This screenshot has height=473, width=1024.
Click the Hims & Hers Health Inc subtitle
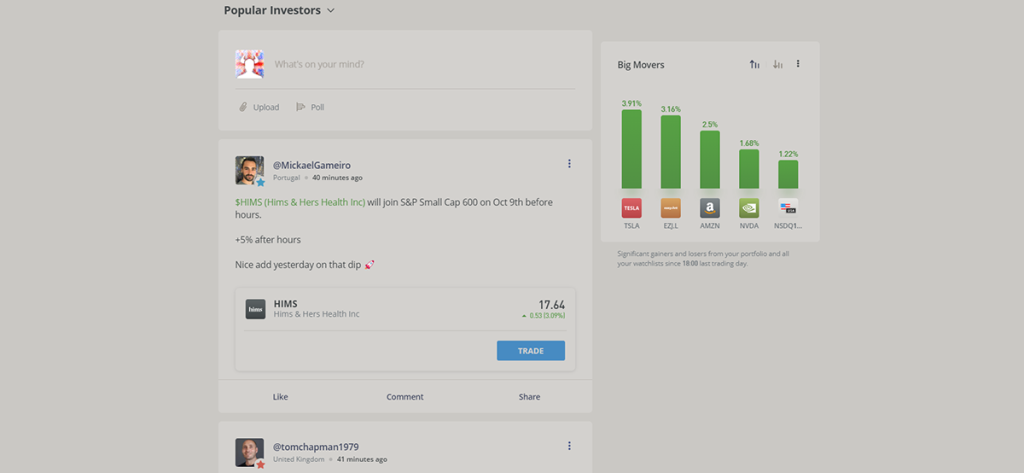click(x=317, y=314)
